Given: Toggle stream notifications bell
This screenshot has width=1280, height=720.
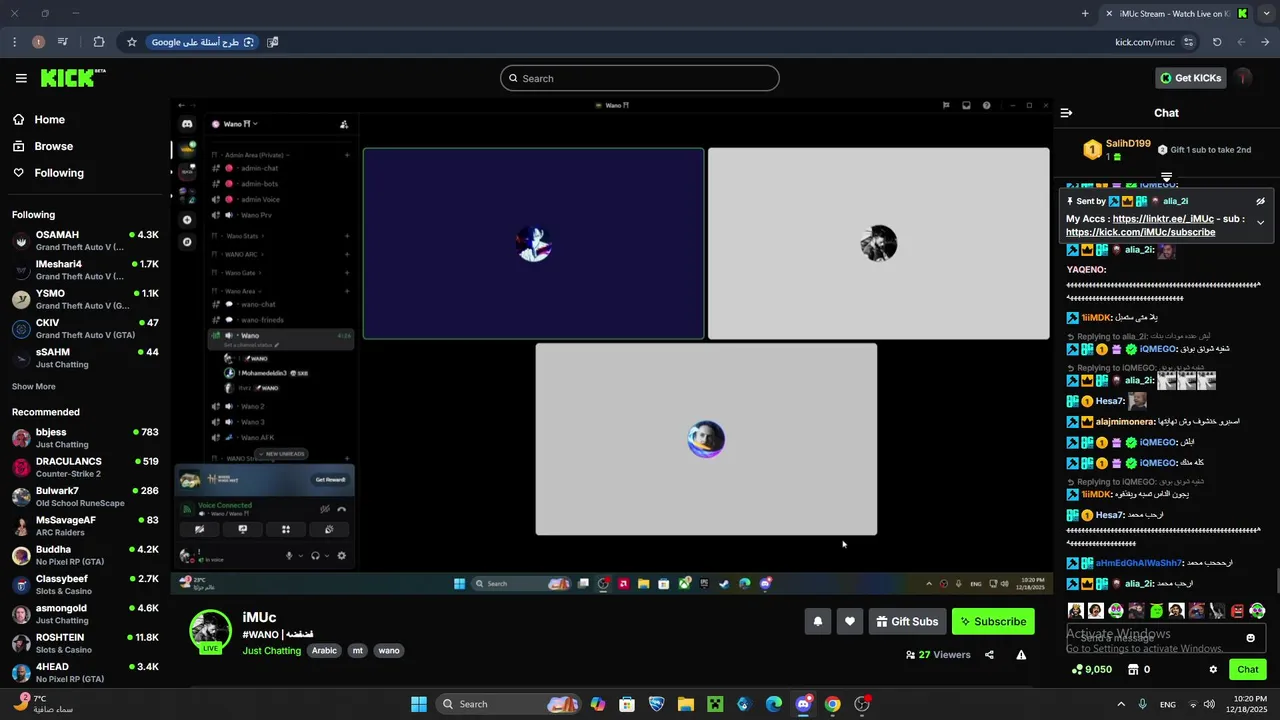Looking at the screenshot, I should [818, 621].
